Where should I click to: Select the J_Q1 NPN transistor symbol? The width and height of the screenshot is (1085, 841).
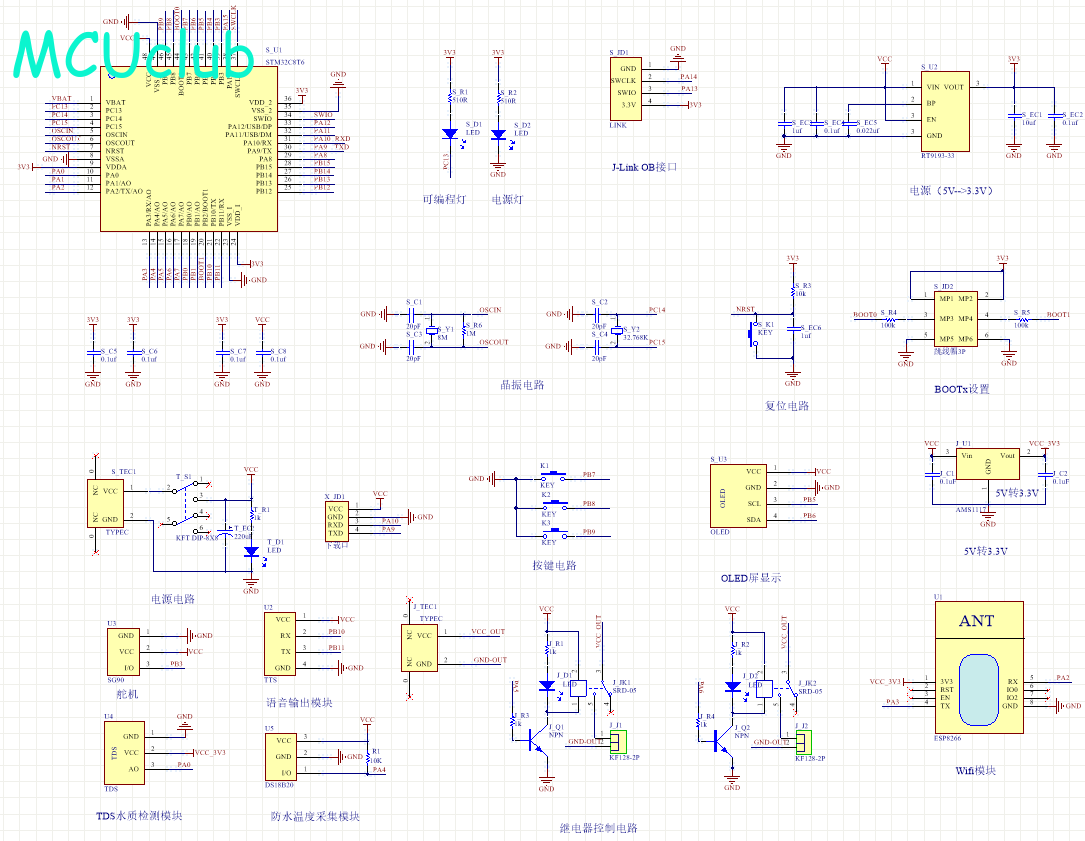coord(538,741)
